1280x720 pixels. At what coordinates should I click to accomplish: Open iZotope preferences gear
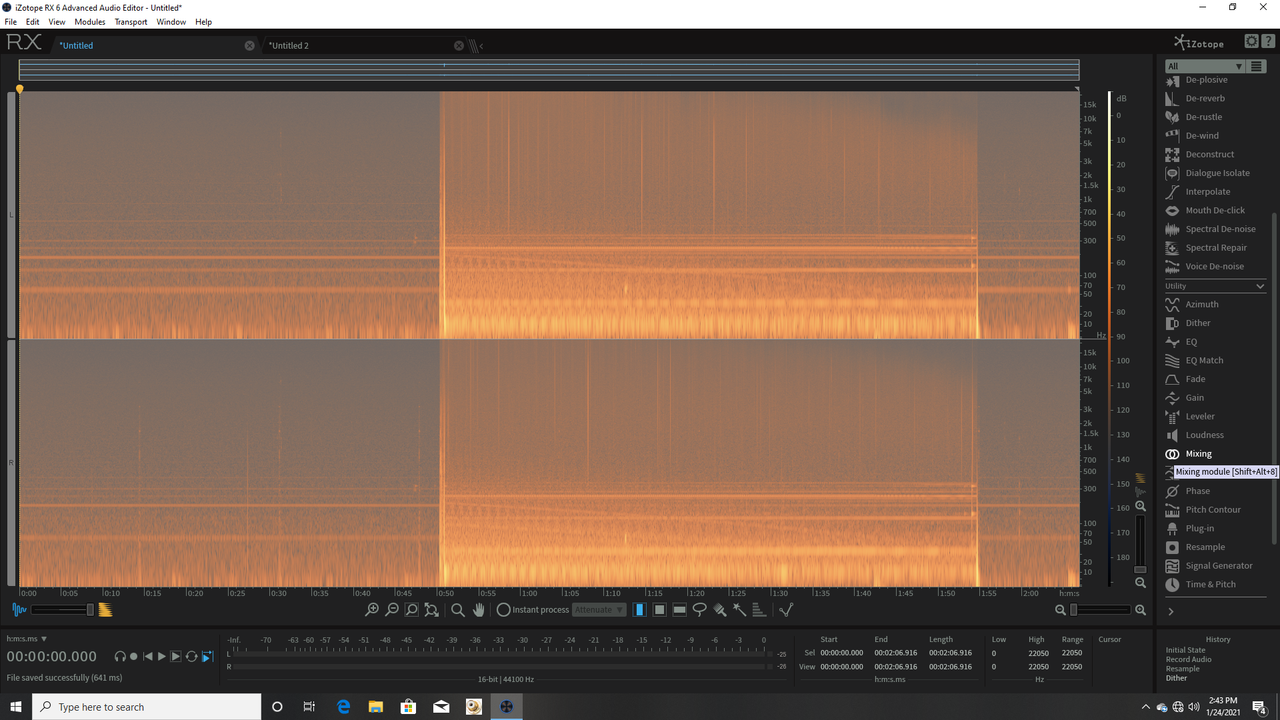(1251, 41)
